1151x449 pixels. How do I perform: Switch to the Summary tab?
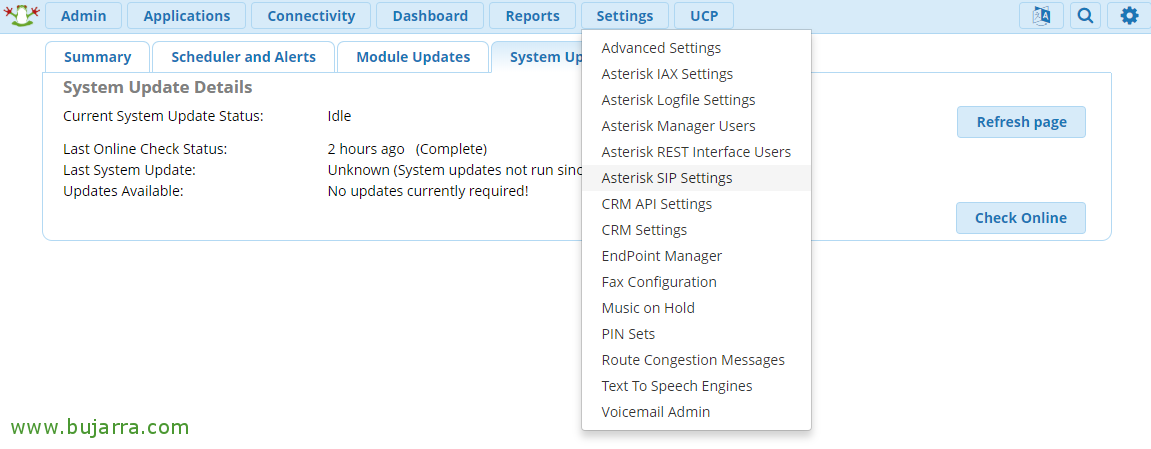98,57
